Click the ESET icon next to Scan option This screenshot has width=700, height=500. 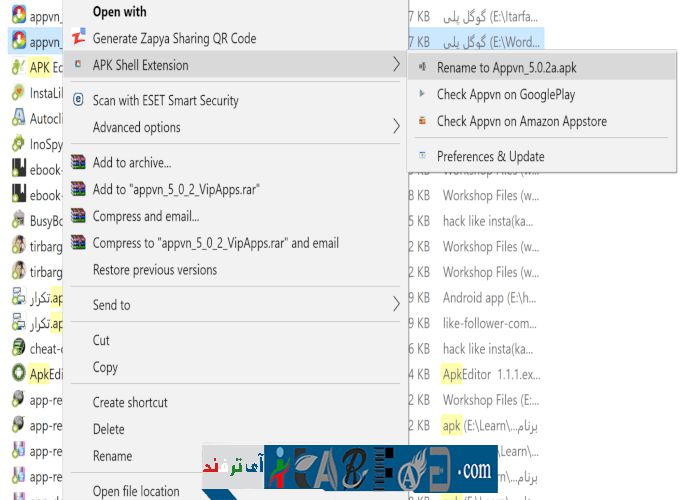[x=79, y=100]
